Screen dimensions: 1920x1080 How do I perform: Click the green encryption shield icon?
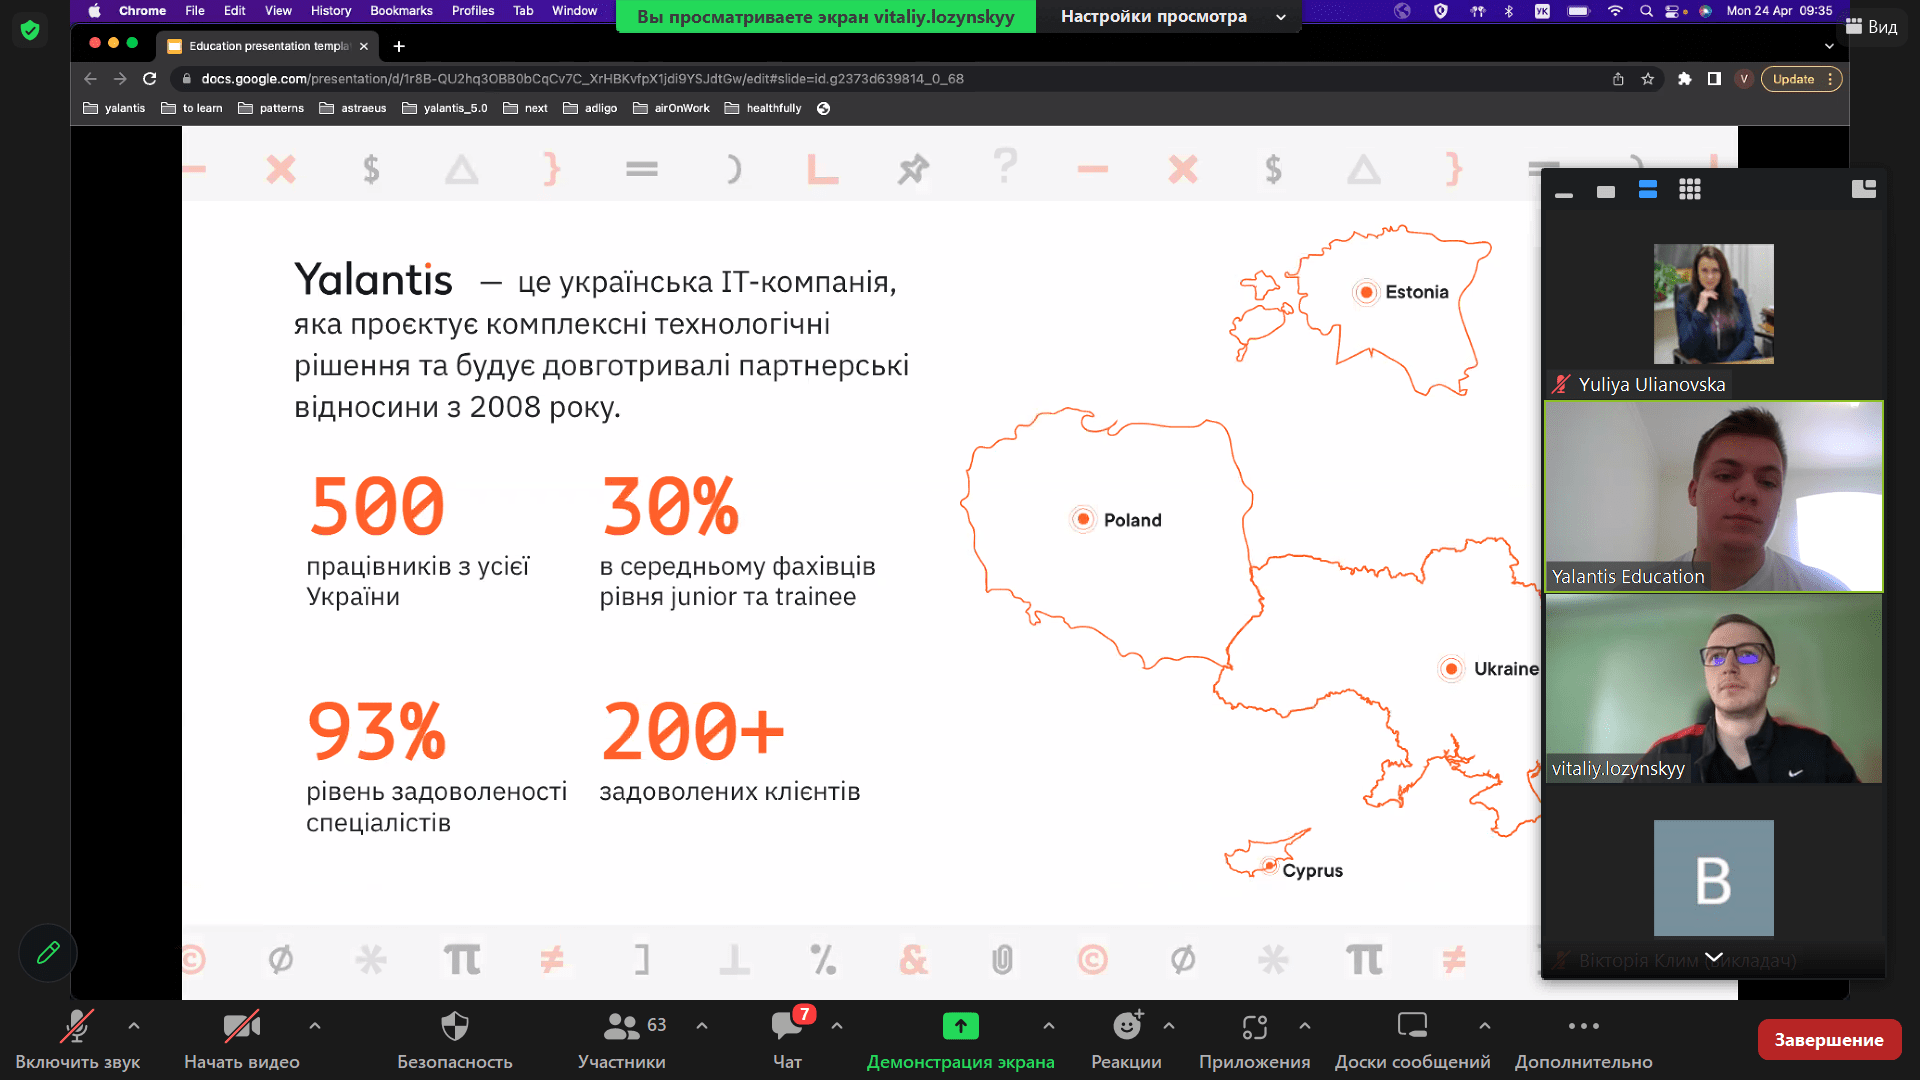[30, 30]
